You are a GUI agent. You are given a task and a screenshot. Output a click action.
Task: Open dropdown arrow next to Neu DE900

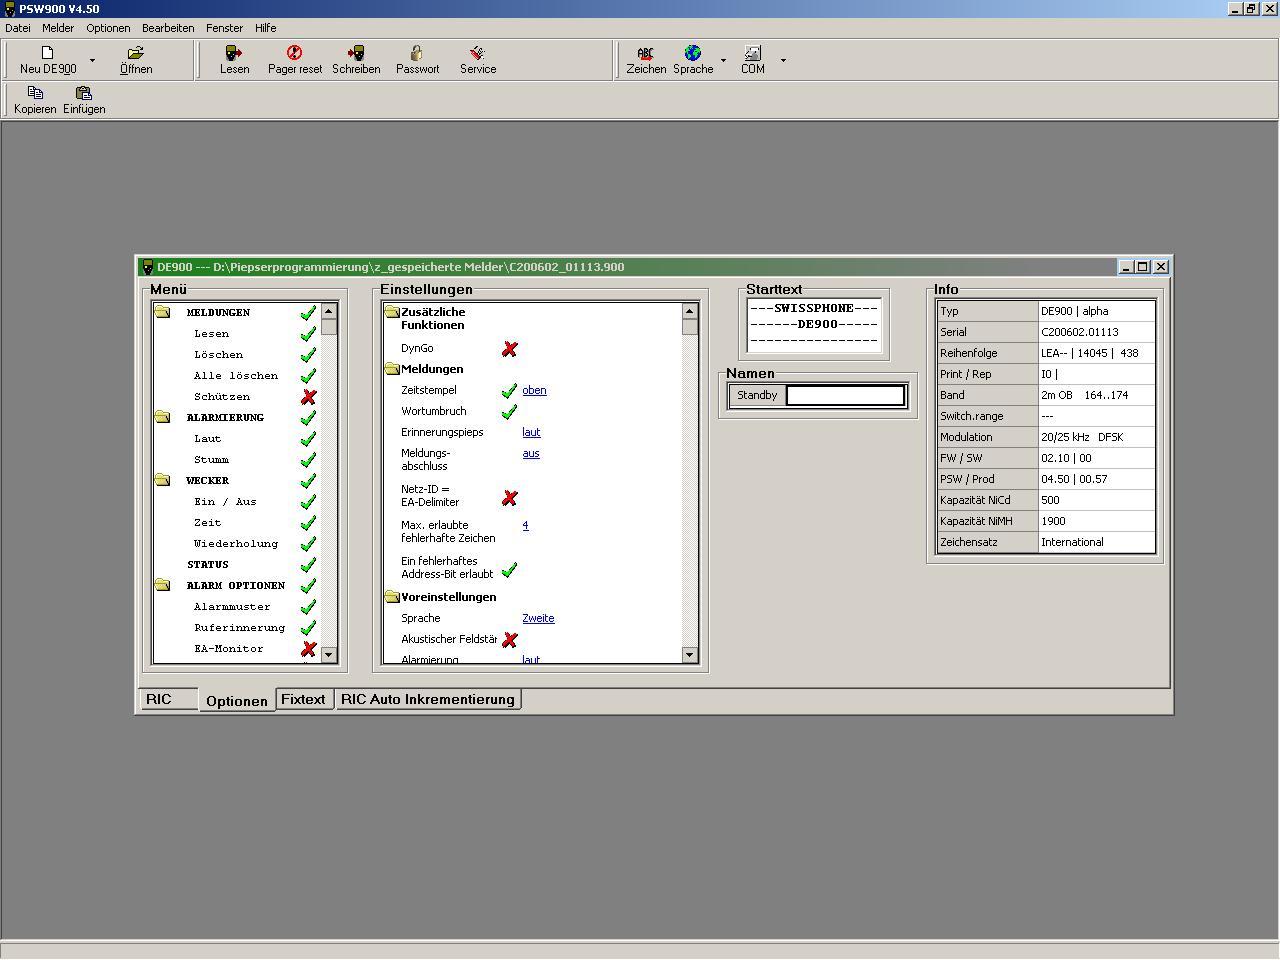pyautogui.click(x=92, y=60)
